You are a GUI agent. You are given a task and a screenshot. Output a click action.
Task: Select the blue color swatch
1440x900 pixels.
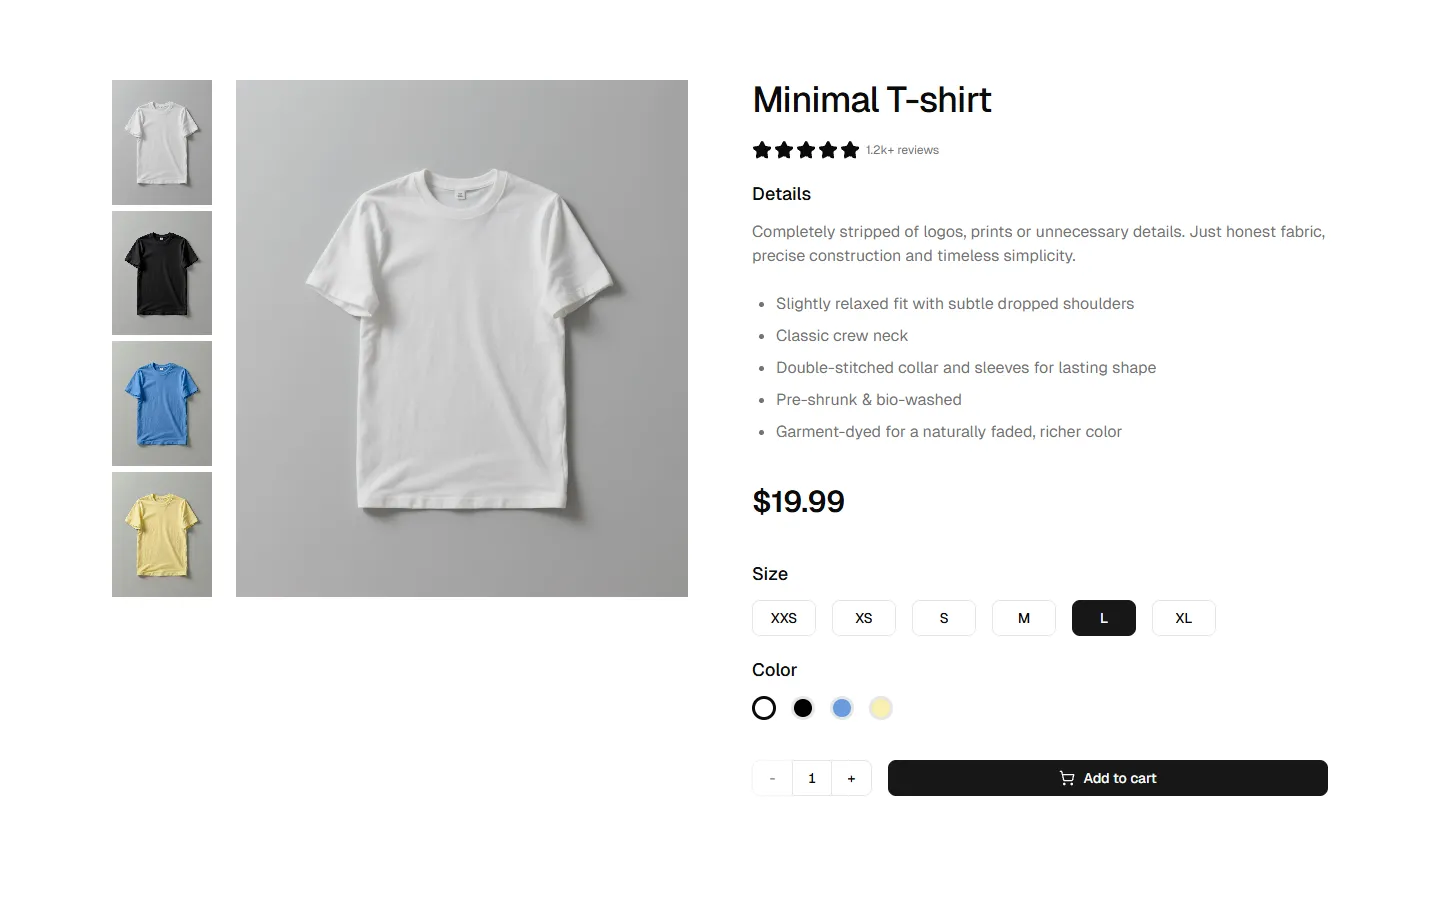tap(842, 707)
